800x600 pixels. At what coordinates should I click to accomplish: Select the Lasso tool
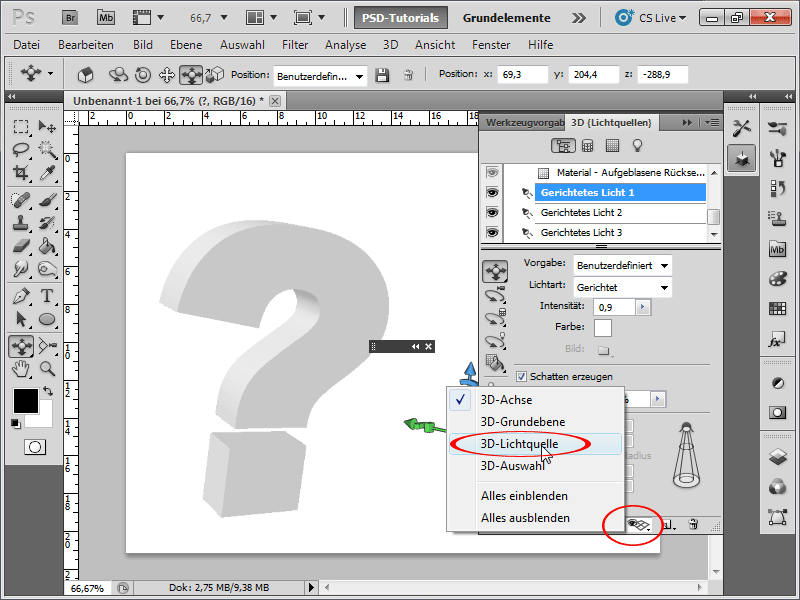[x=21, y=149]
